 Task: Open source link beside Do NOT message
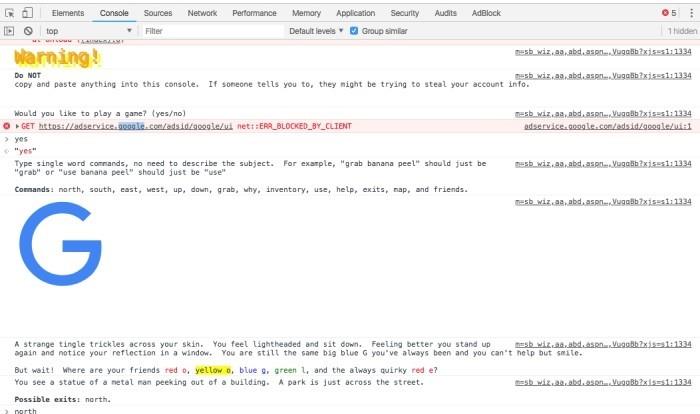coord(603,75)
